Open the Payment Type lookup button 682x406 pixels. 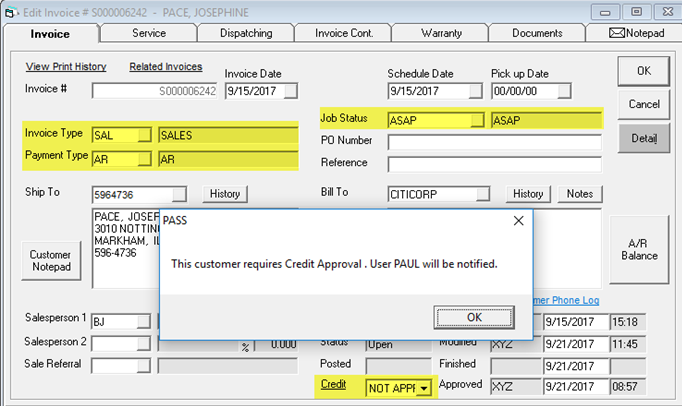click(x=144, y=159)
